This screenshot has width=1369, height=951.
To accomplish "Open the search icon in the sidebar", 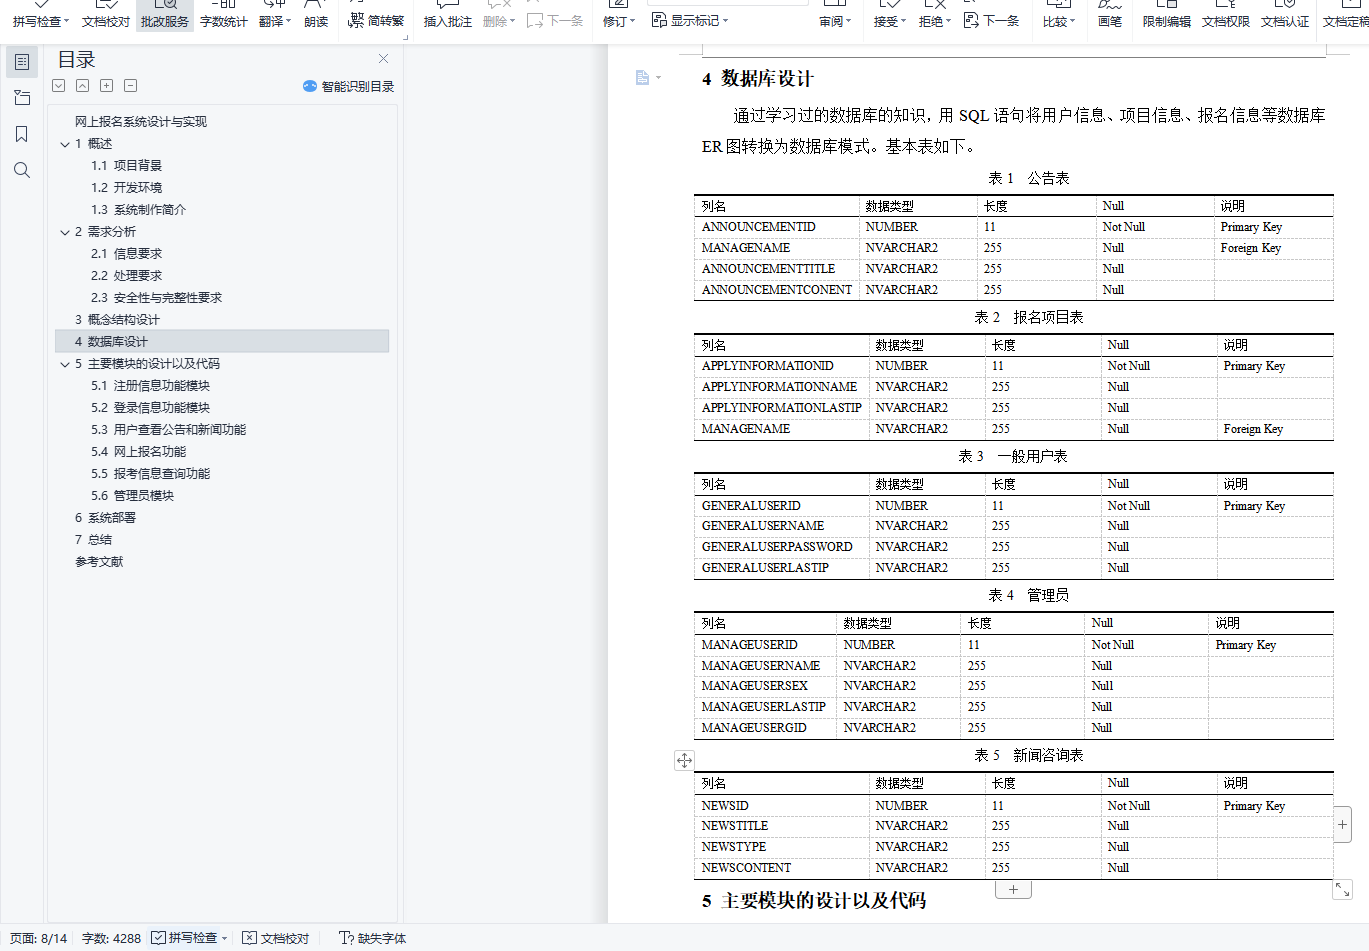I will (22, 170).
